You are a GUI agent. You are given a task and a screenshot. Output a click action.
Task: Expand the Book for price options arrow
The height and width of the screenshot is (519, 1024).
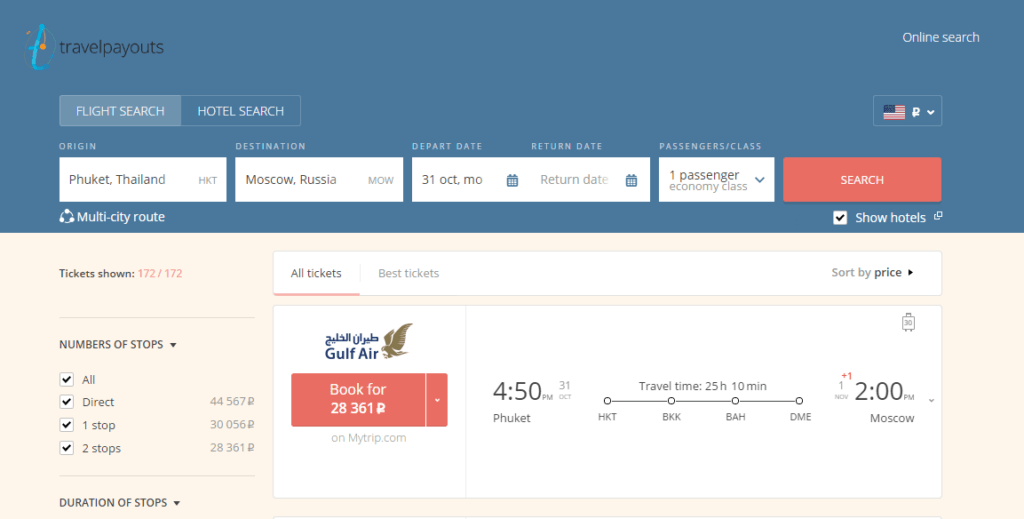click(437, 399)
